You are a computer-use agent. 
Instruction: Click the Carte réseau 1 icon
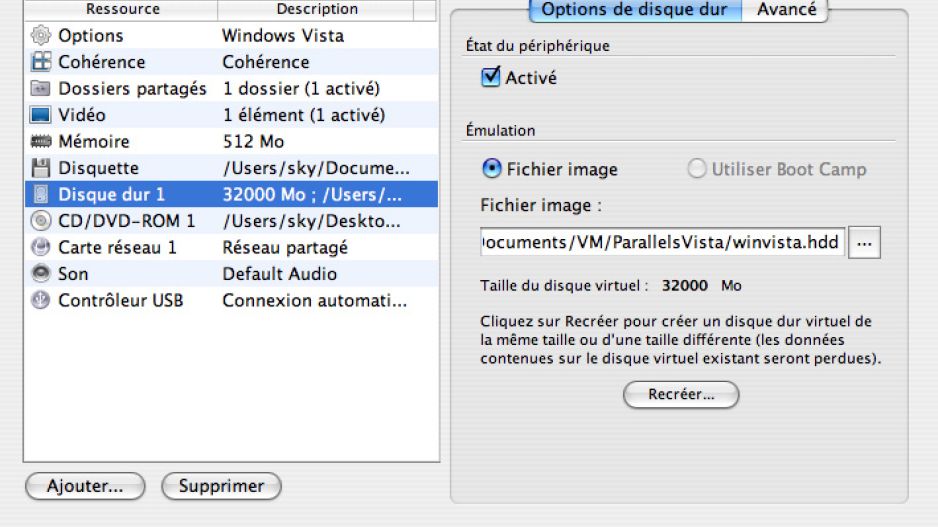tap(41, 247)
